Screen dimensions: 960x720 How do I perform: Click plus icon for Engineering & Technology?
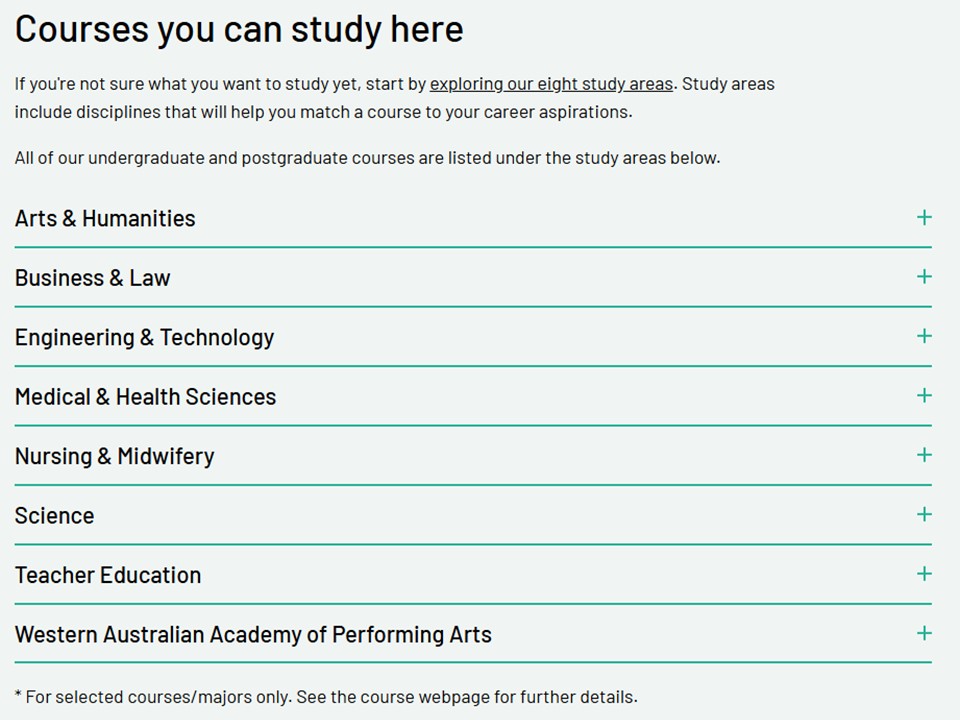[924, 336]
